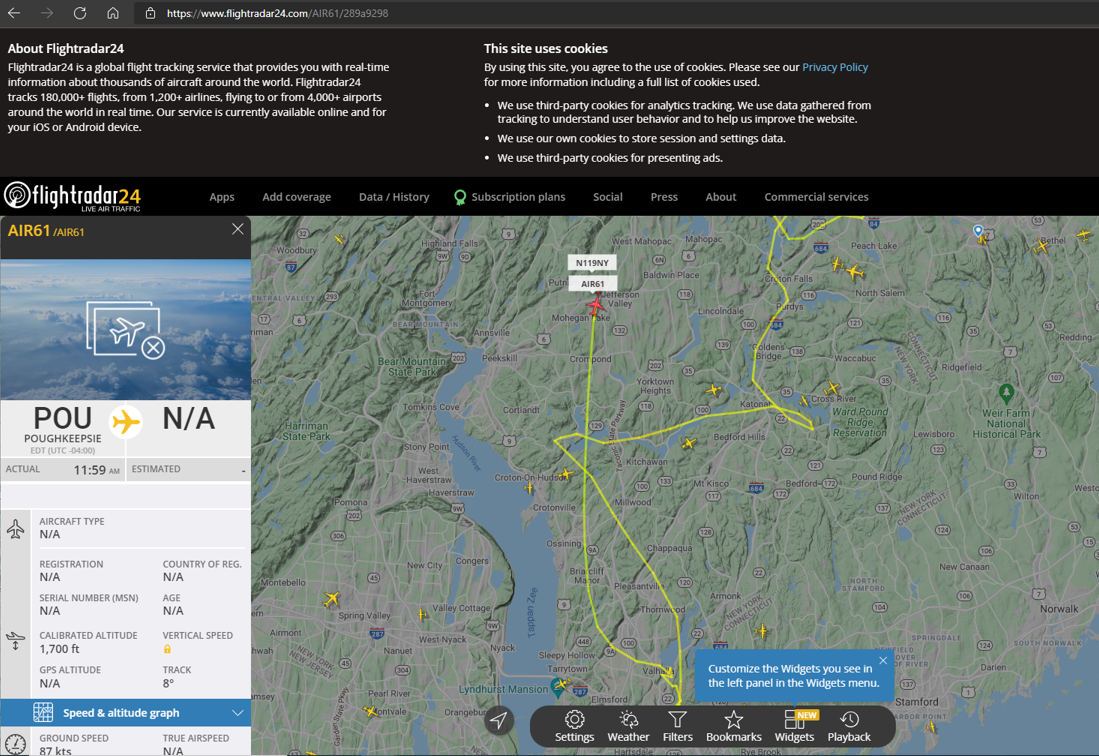Open the Widgets menu
Image resolution: width=1099 pixels, height=756 pixels.
(794, 726)
